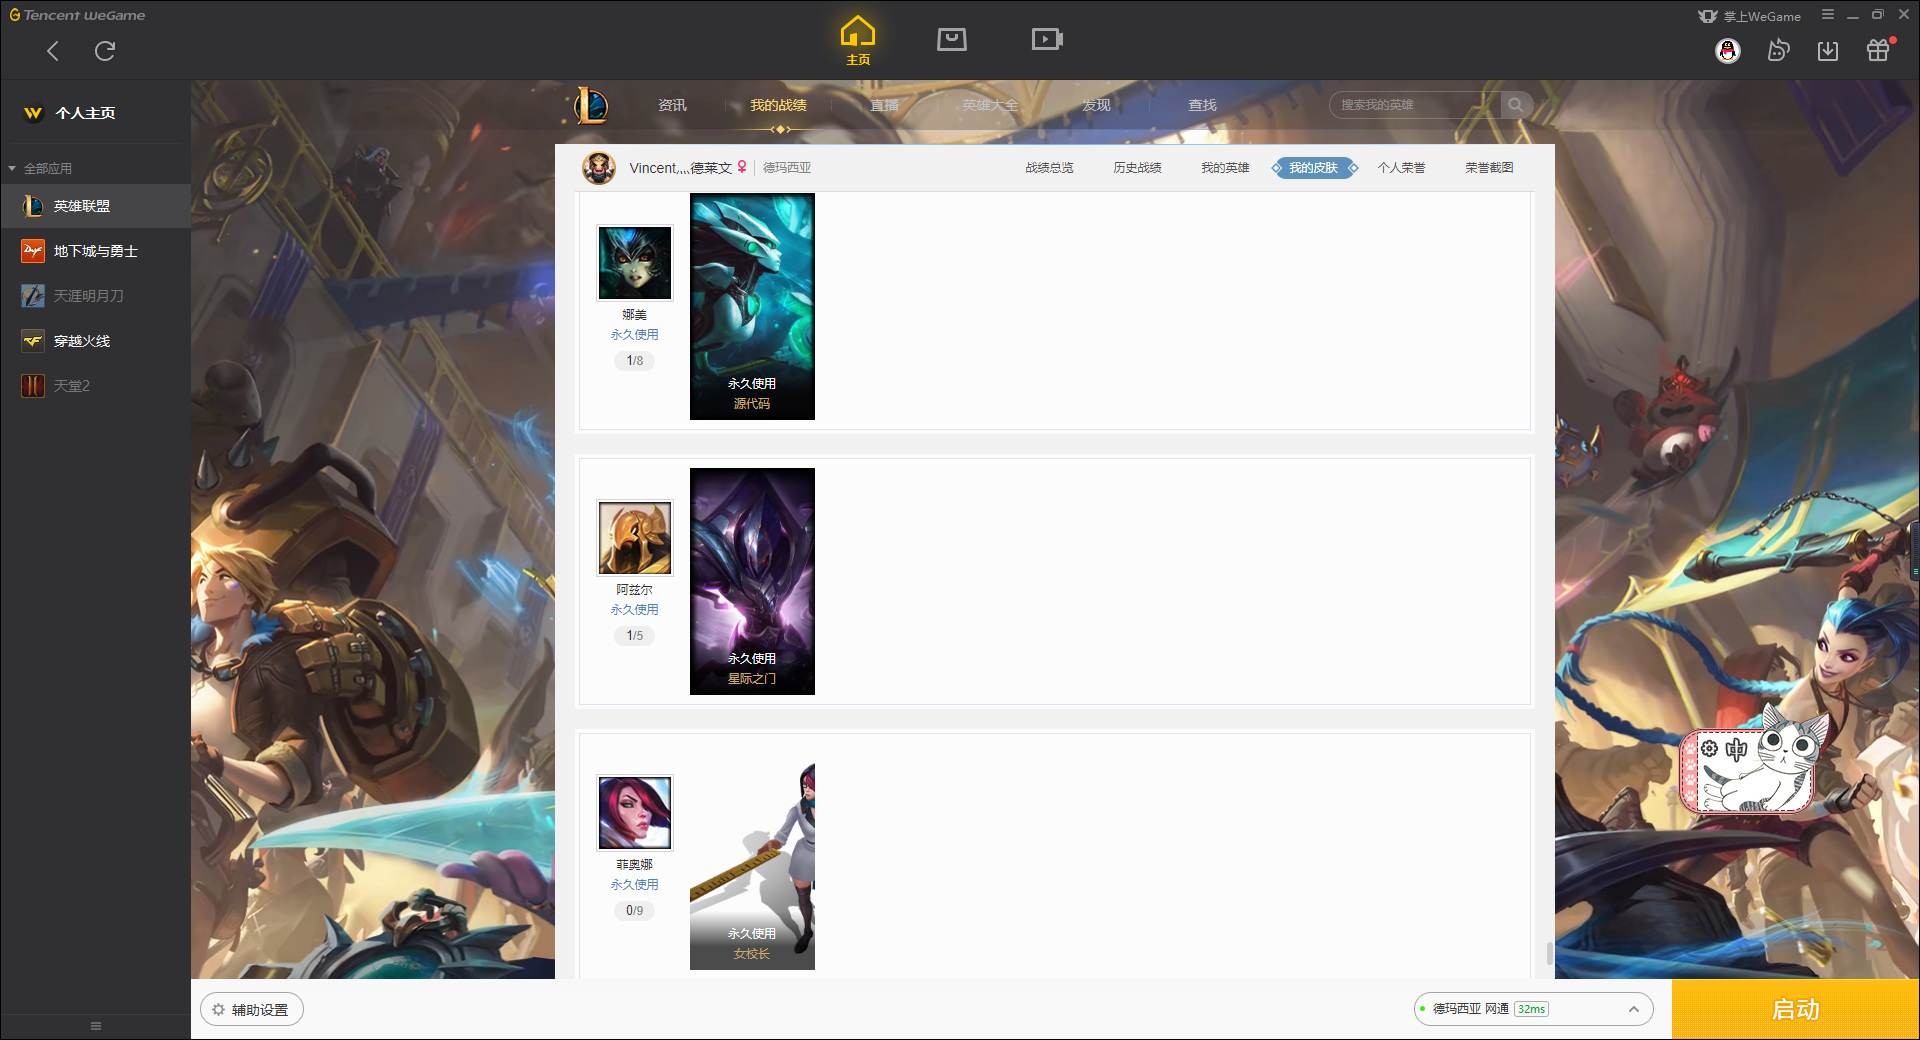
Task: Open the 查找 tab
Action: 1202,105
